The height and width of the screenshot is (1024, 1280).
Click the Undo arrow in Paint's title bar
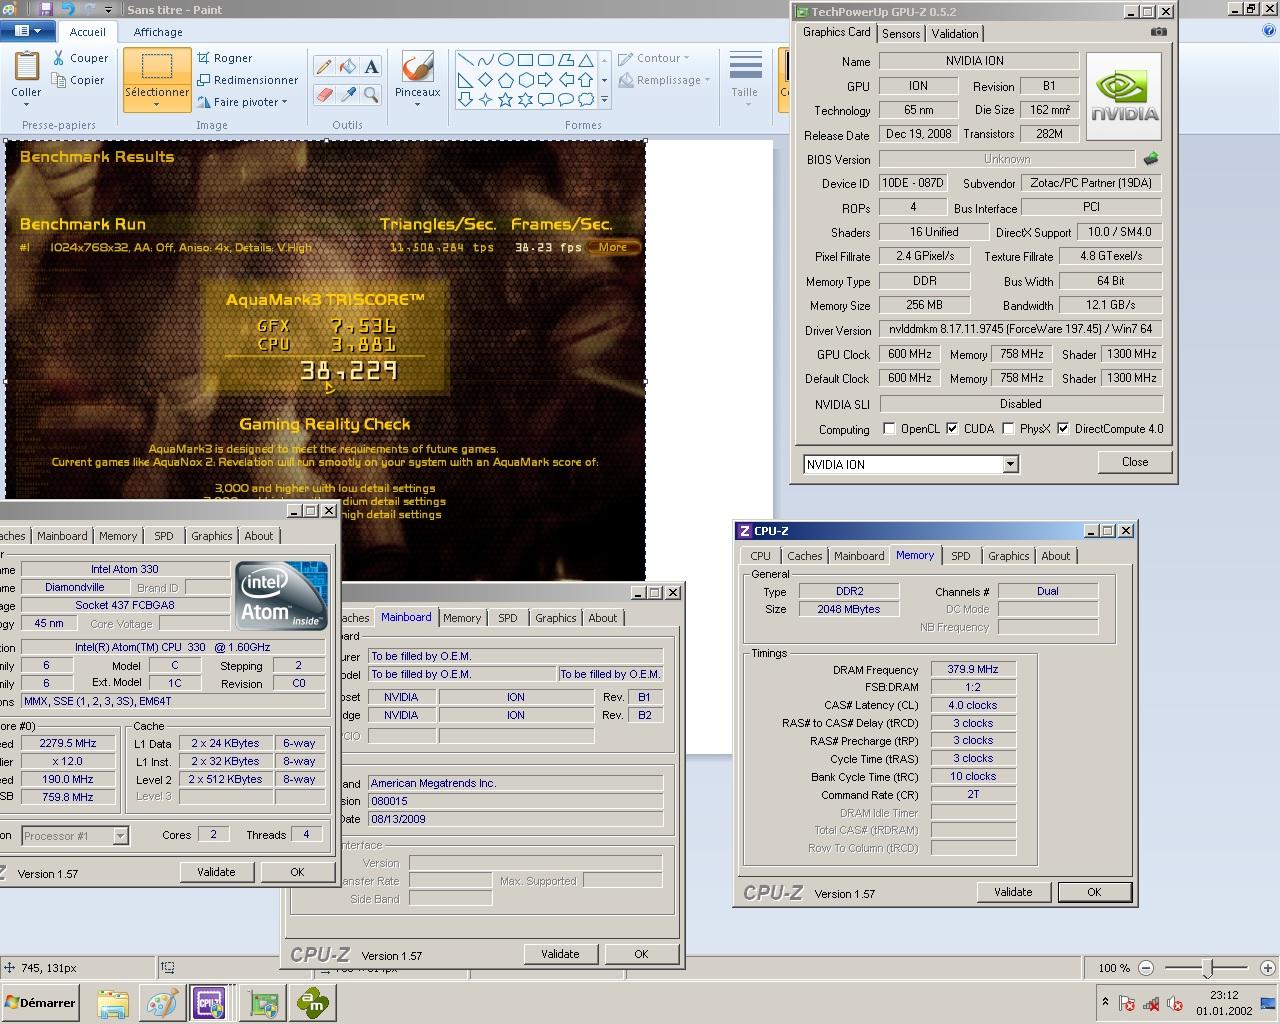pyautogui.click(x=68, y=9)
